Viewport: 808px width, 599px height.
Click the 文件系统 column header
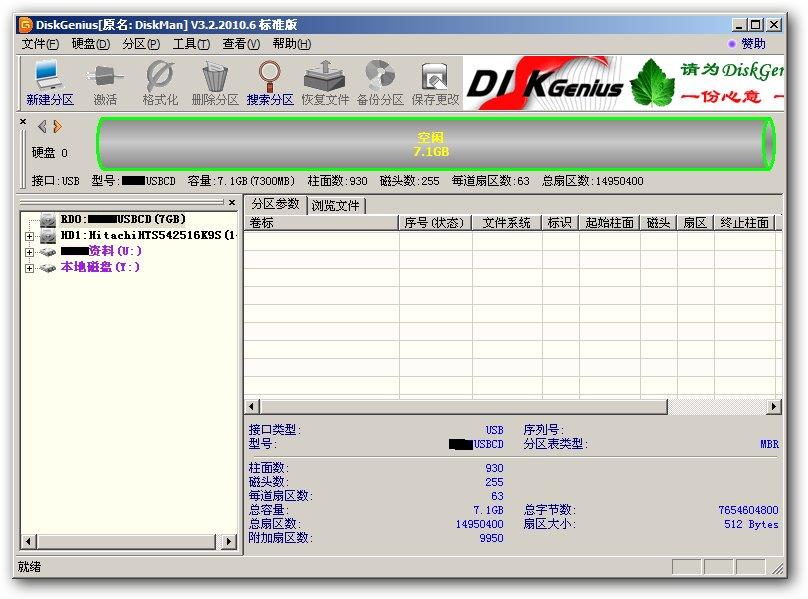point(507,223)
